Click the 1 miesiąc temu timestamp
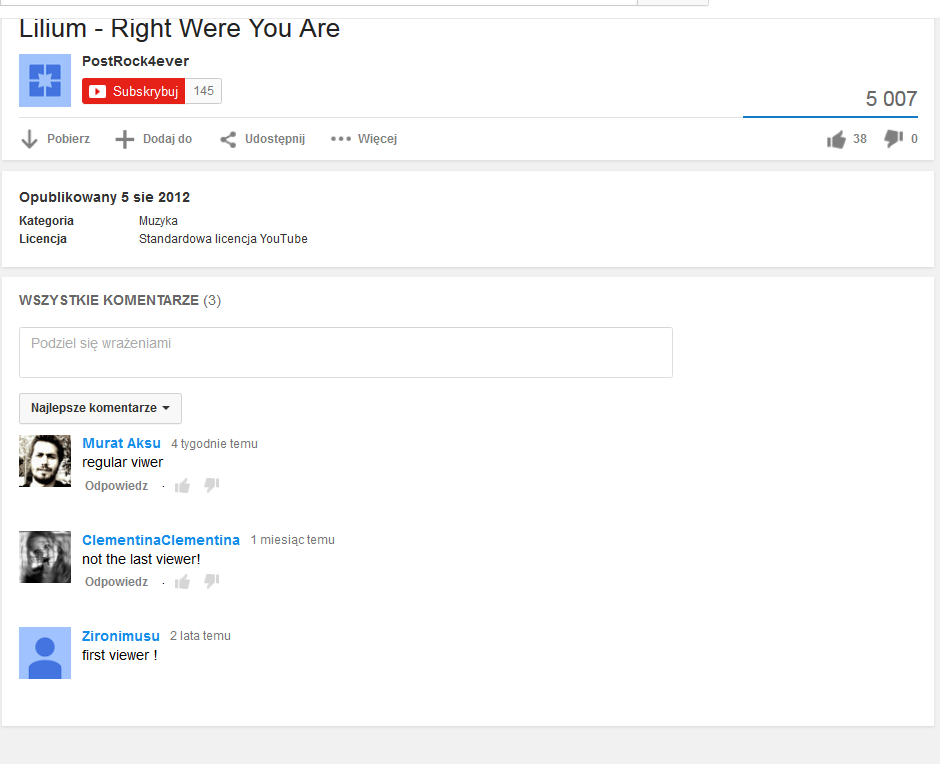The width and height of the screenshot is (940, 764). point(293,540)
